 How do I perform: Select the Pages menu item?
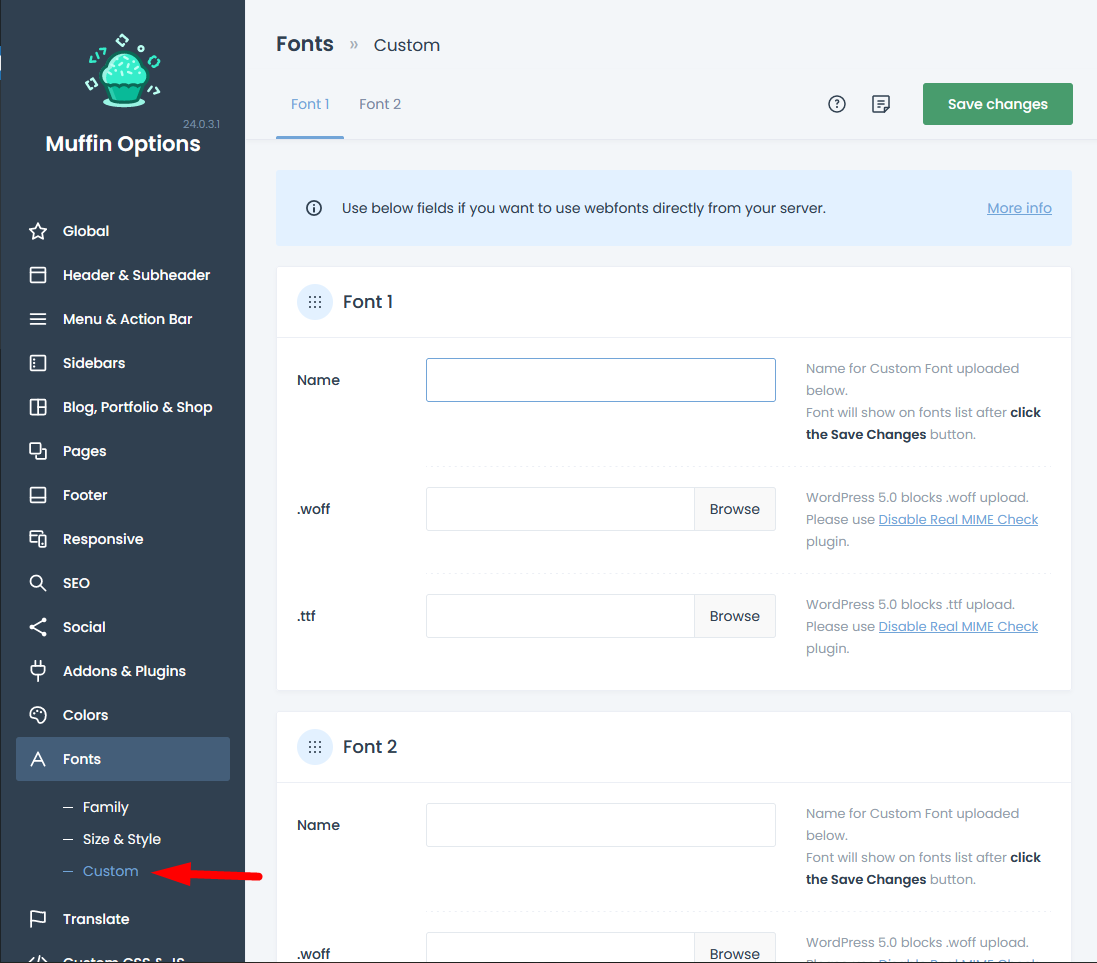(123, 451)
